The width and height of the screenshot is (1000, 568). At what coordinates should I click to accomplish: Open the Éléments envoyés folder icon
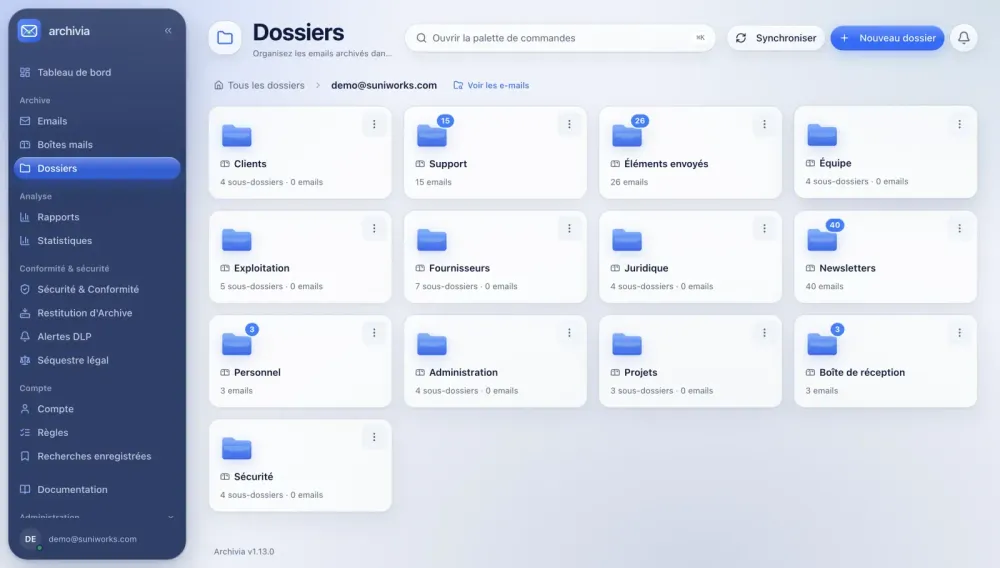pos(627,135)
